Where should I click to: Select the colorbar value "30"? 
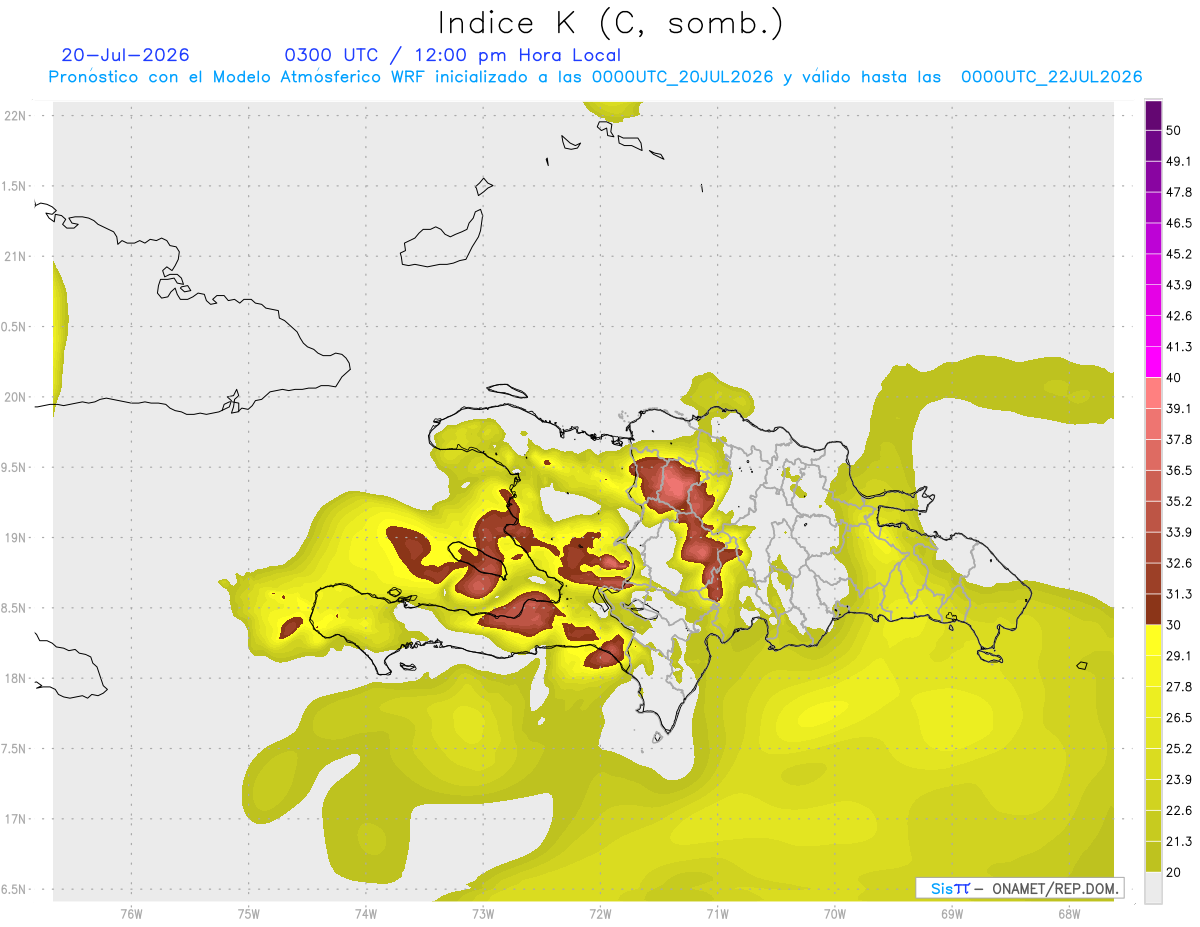pyautogui.click(x=1174, y=625)
